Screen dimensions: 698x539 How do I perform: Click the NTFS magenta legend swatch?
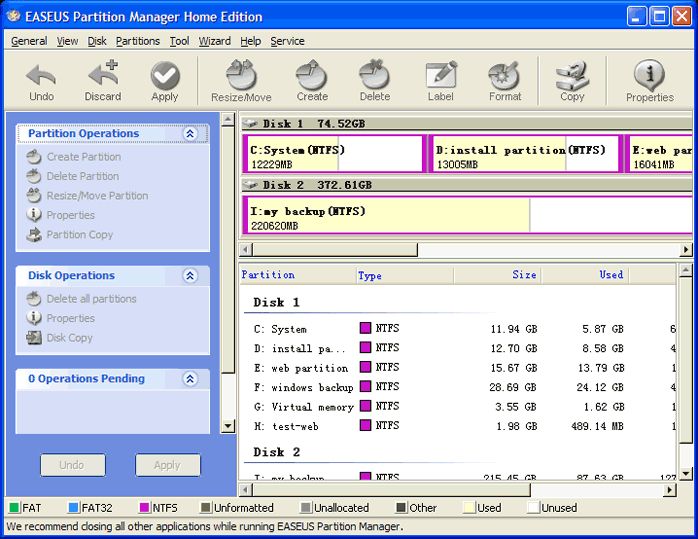tap(144, 507)
